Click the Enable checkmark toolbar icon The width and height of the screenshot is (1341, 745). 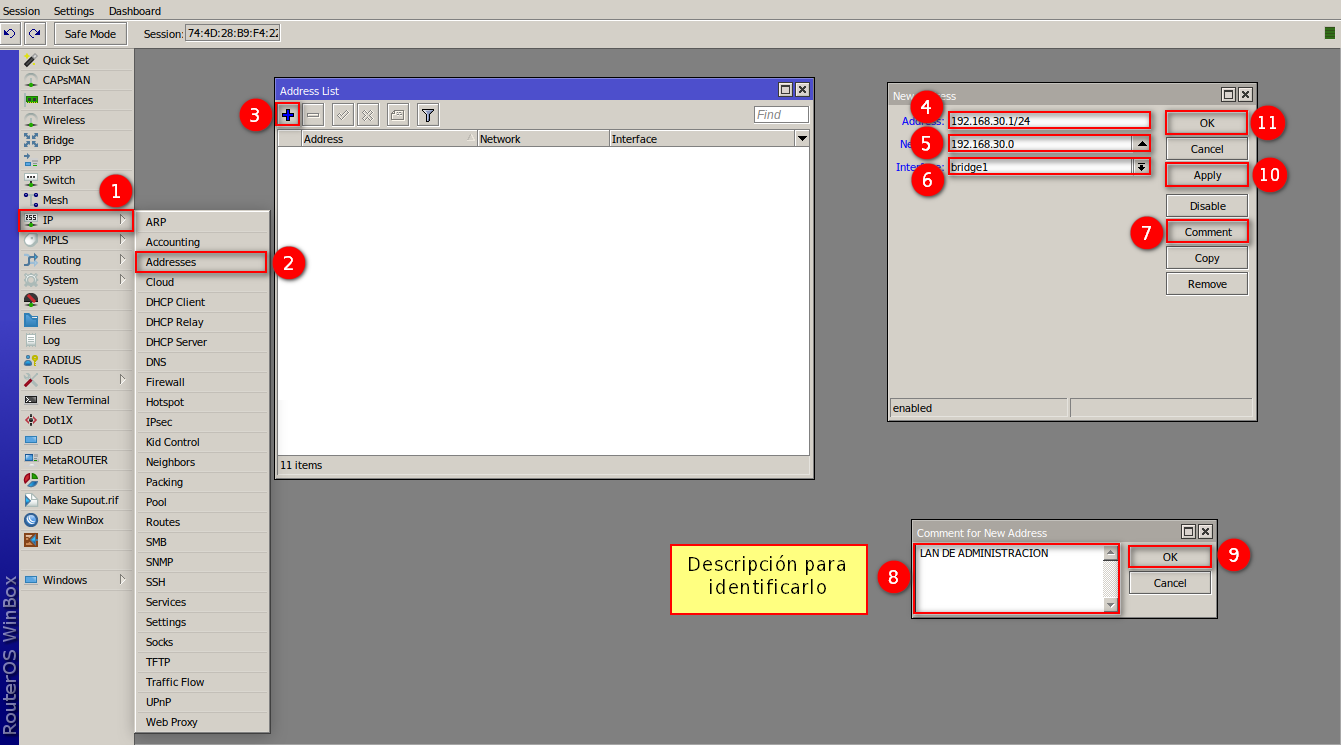(x=343, y=115)
